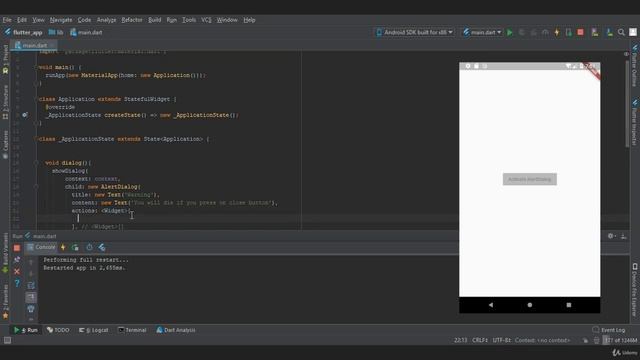The width and height of the screenshot is (640, 360).
Task: Open the File menu
Action: point(7,20)
